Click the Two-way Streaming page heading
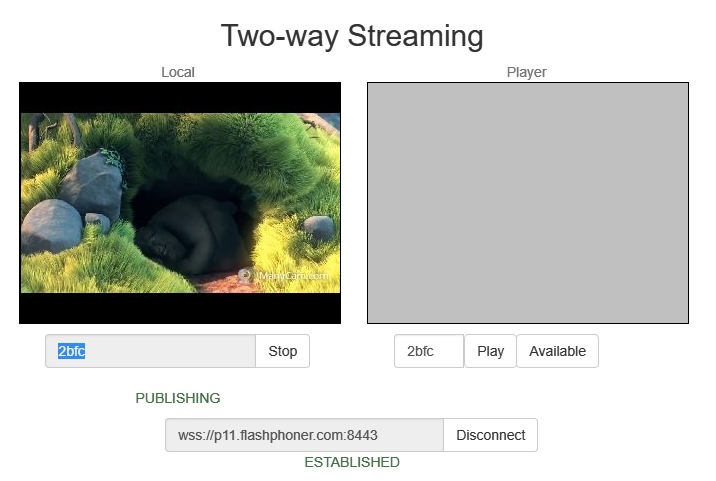The image size is (716, 481). click(x=352, y=36)
